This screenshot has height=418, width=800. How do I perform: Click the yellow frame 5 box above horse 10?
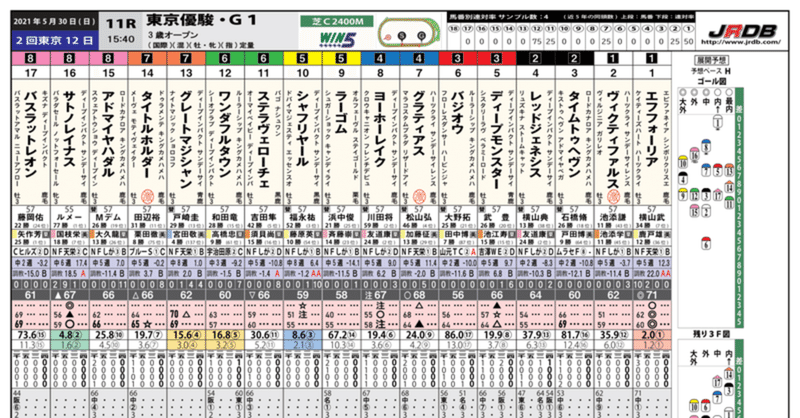pos(303,58)
